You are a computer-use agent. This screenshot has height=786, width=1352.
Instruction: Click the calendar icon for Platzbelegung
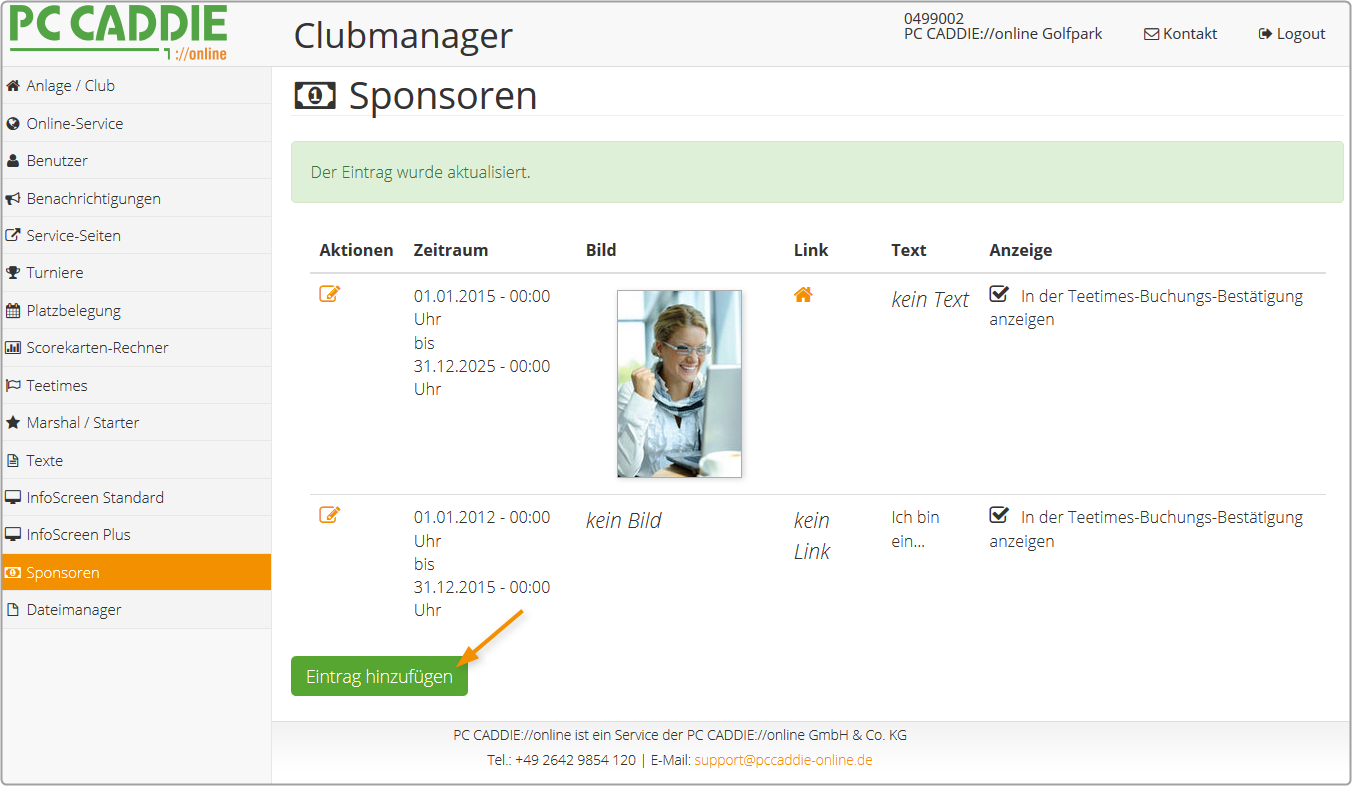[13, 311]
